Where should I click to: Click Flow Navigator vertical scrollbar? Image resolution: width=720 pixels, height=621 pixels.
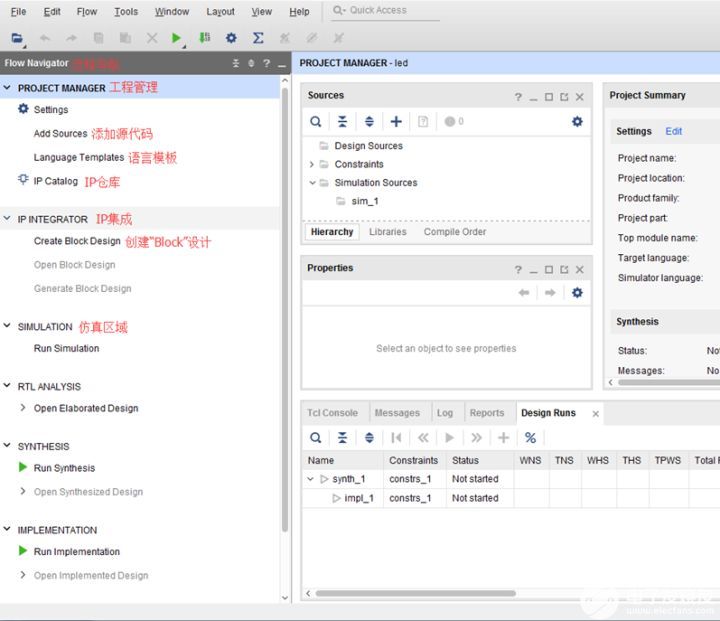(x=285, y=310)
